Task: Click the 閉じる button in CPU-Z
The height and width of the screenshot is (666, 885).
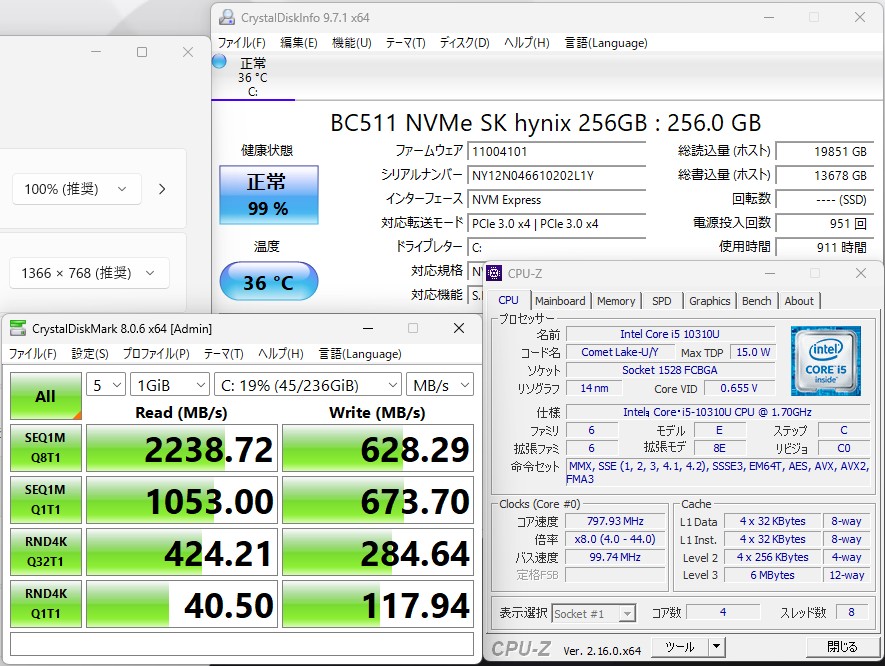Action: (x=842, y=647)
